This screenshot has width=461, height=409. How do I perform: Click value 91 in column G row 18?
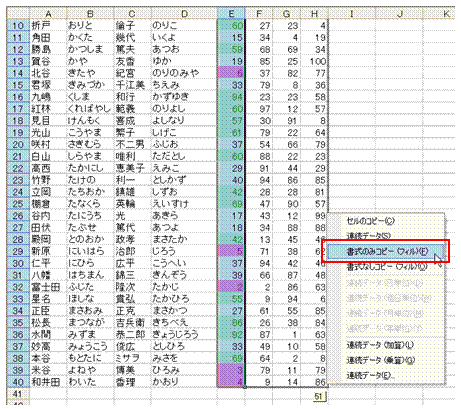coord(286,121)
